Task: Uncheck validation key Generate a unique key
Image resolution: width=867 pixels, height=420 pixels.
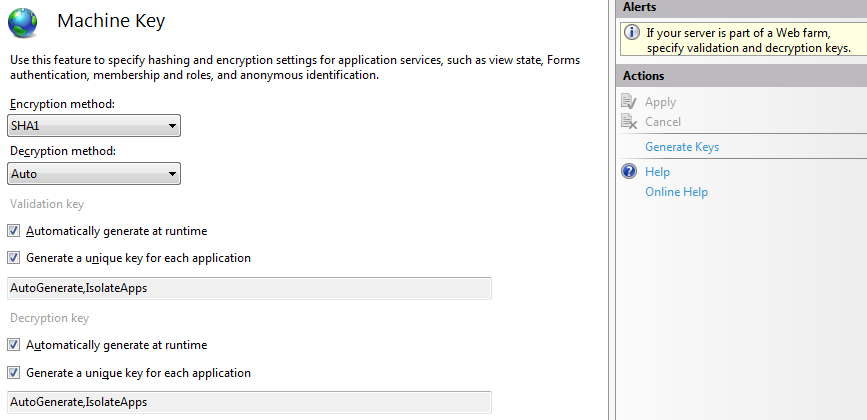Action: [x=14, y=258]
